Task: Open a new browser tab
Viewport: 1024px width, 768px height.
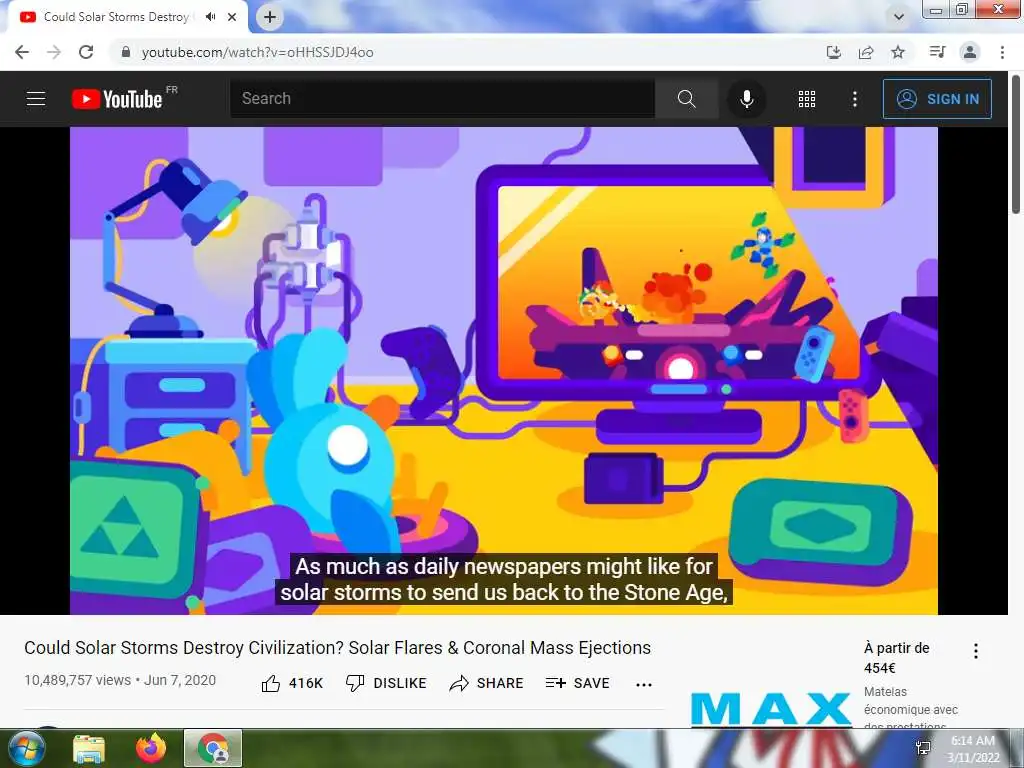Action: 270,17
